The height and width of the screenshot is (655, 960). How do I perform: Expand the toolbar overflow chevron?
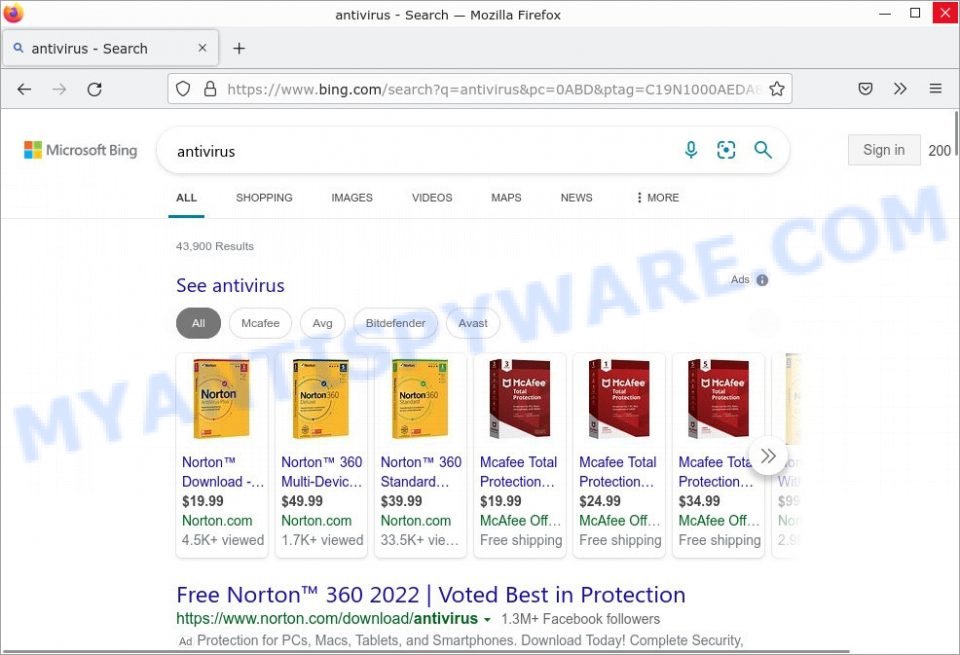click(x=900, y=89)
